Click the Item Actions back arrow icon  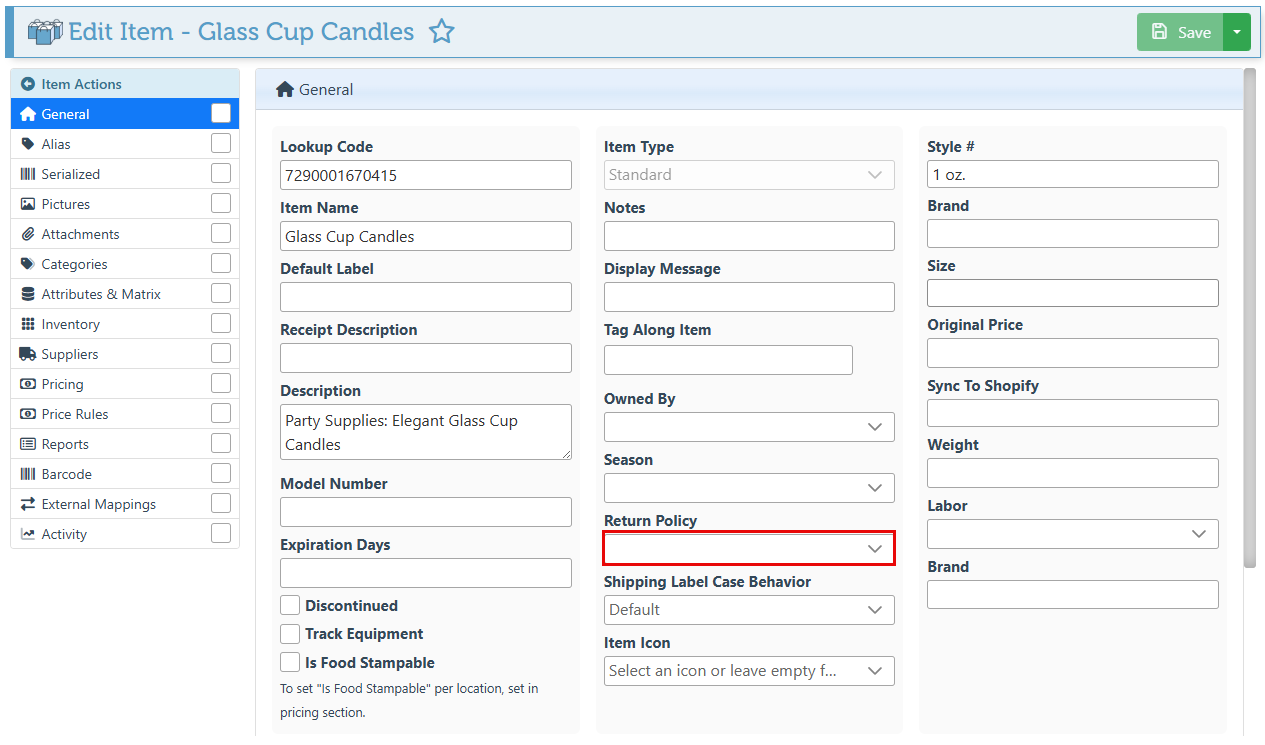28,84
